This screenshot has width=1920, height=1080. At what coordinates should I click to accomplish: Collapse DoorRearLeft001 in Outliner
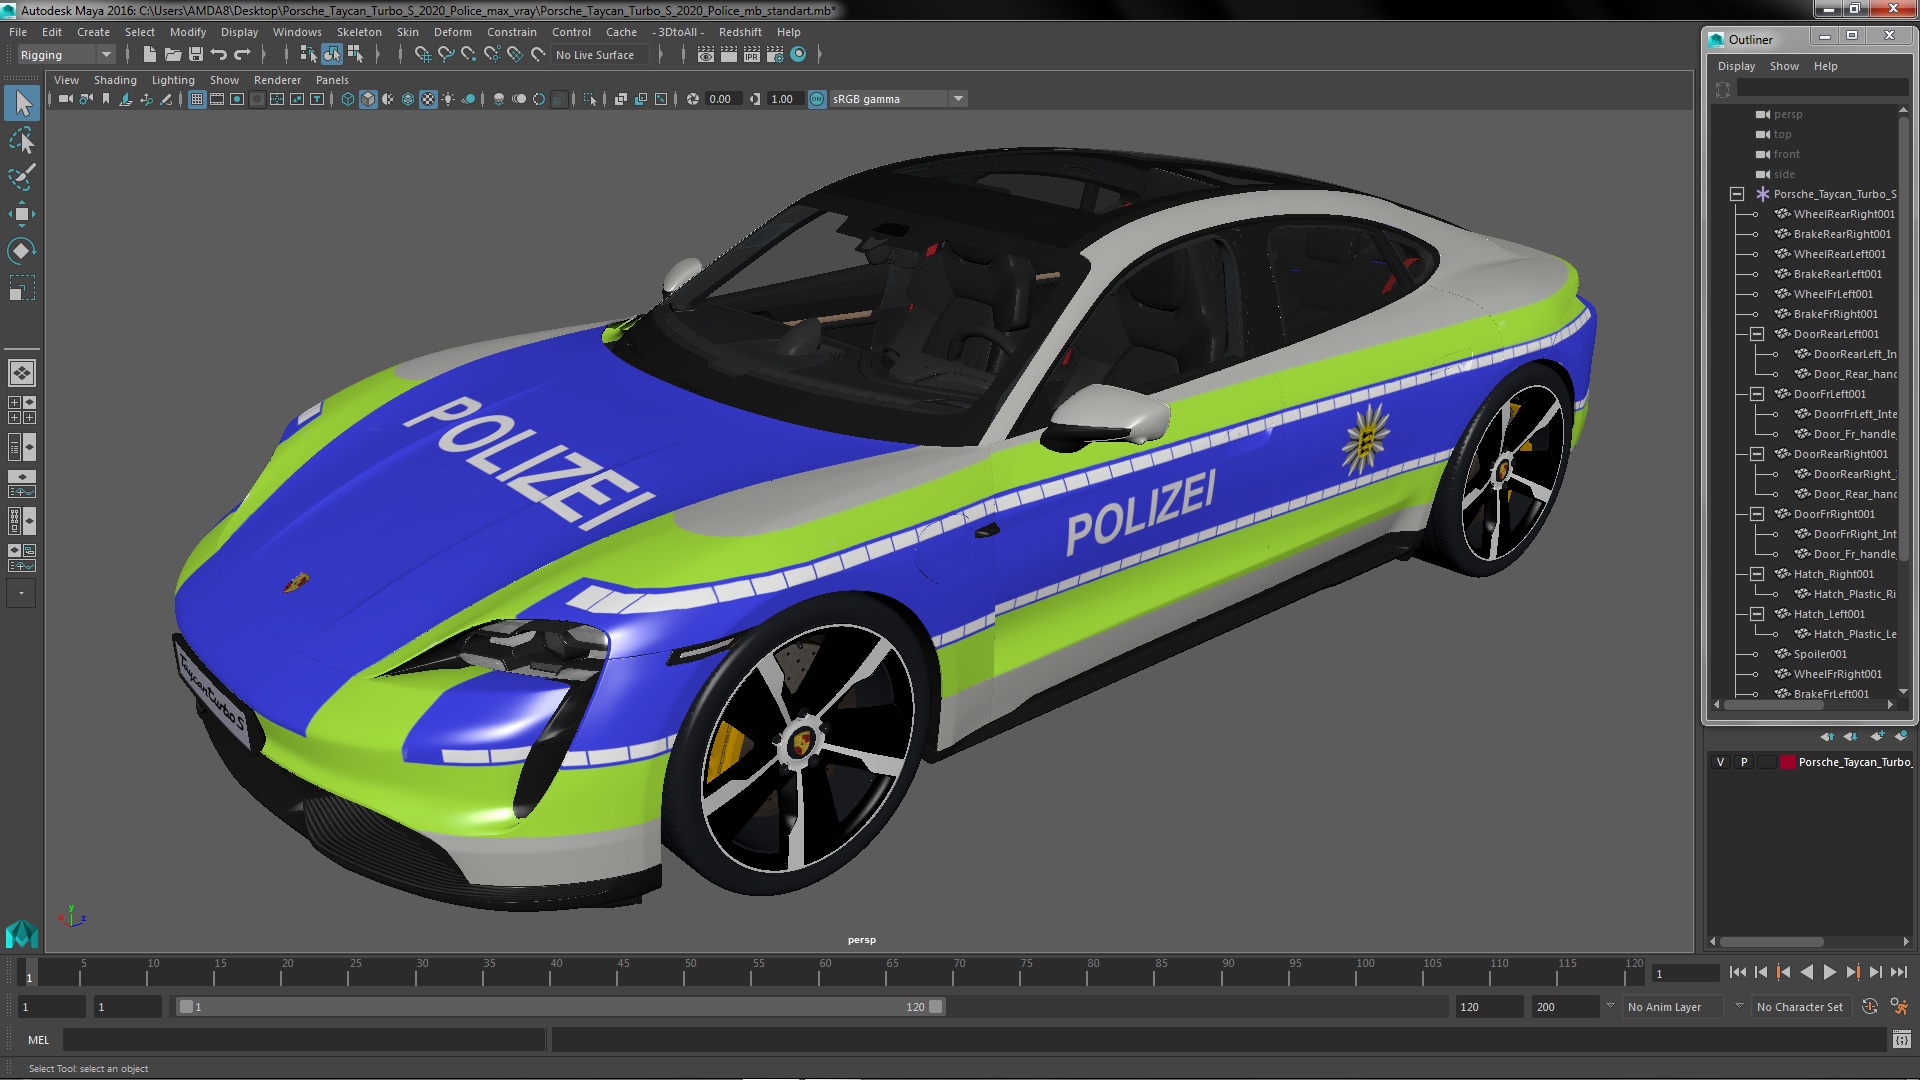click(1757, 334)
